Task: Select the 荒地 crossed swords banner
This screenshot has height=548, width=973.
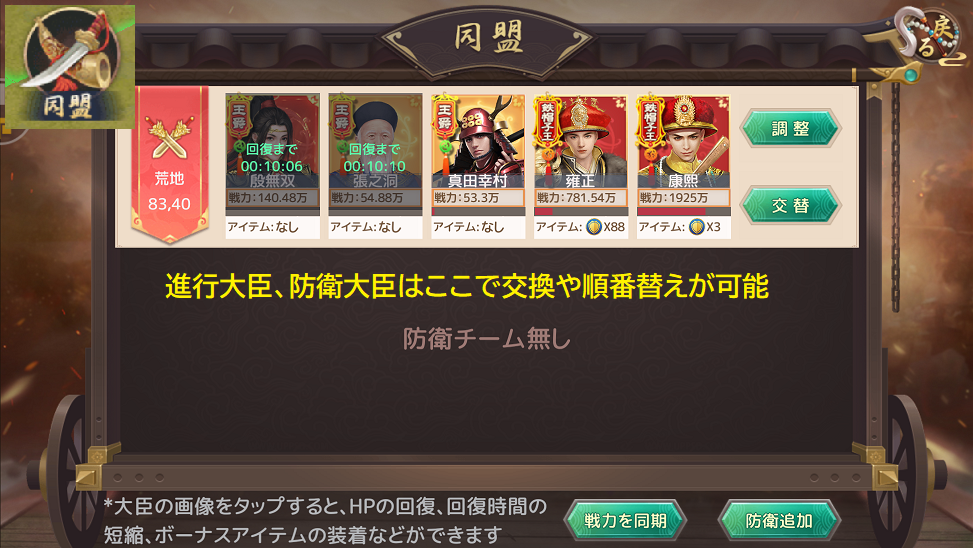Action: [169, 164]
